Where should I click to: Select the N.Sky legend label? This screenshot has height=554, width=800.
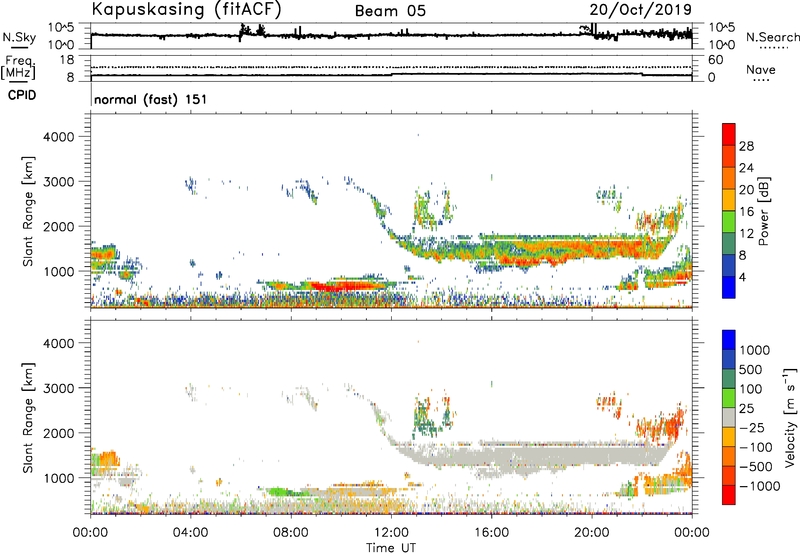pos(19,37)
